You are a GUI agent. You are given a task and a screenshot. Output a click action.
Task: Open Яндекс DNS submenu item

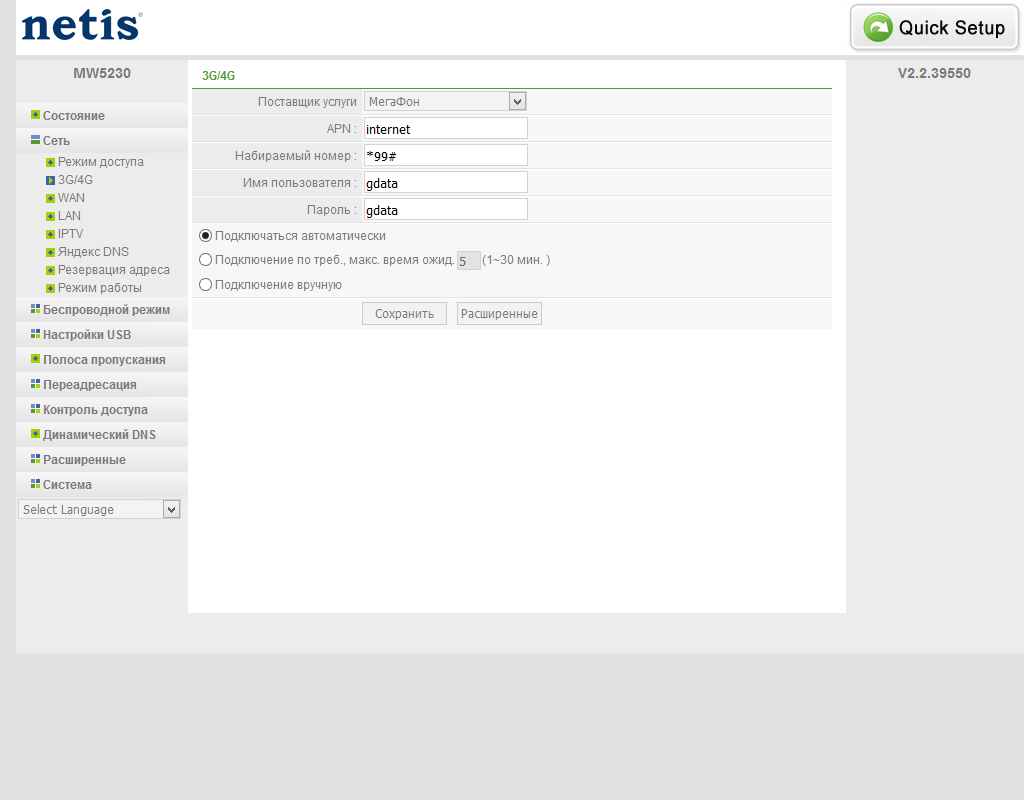[x=93, y=252]
